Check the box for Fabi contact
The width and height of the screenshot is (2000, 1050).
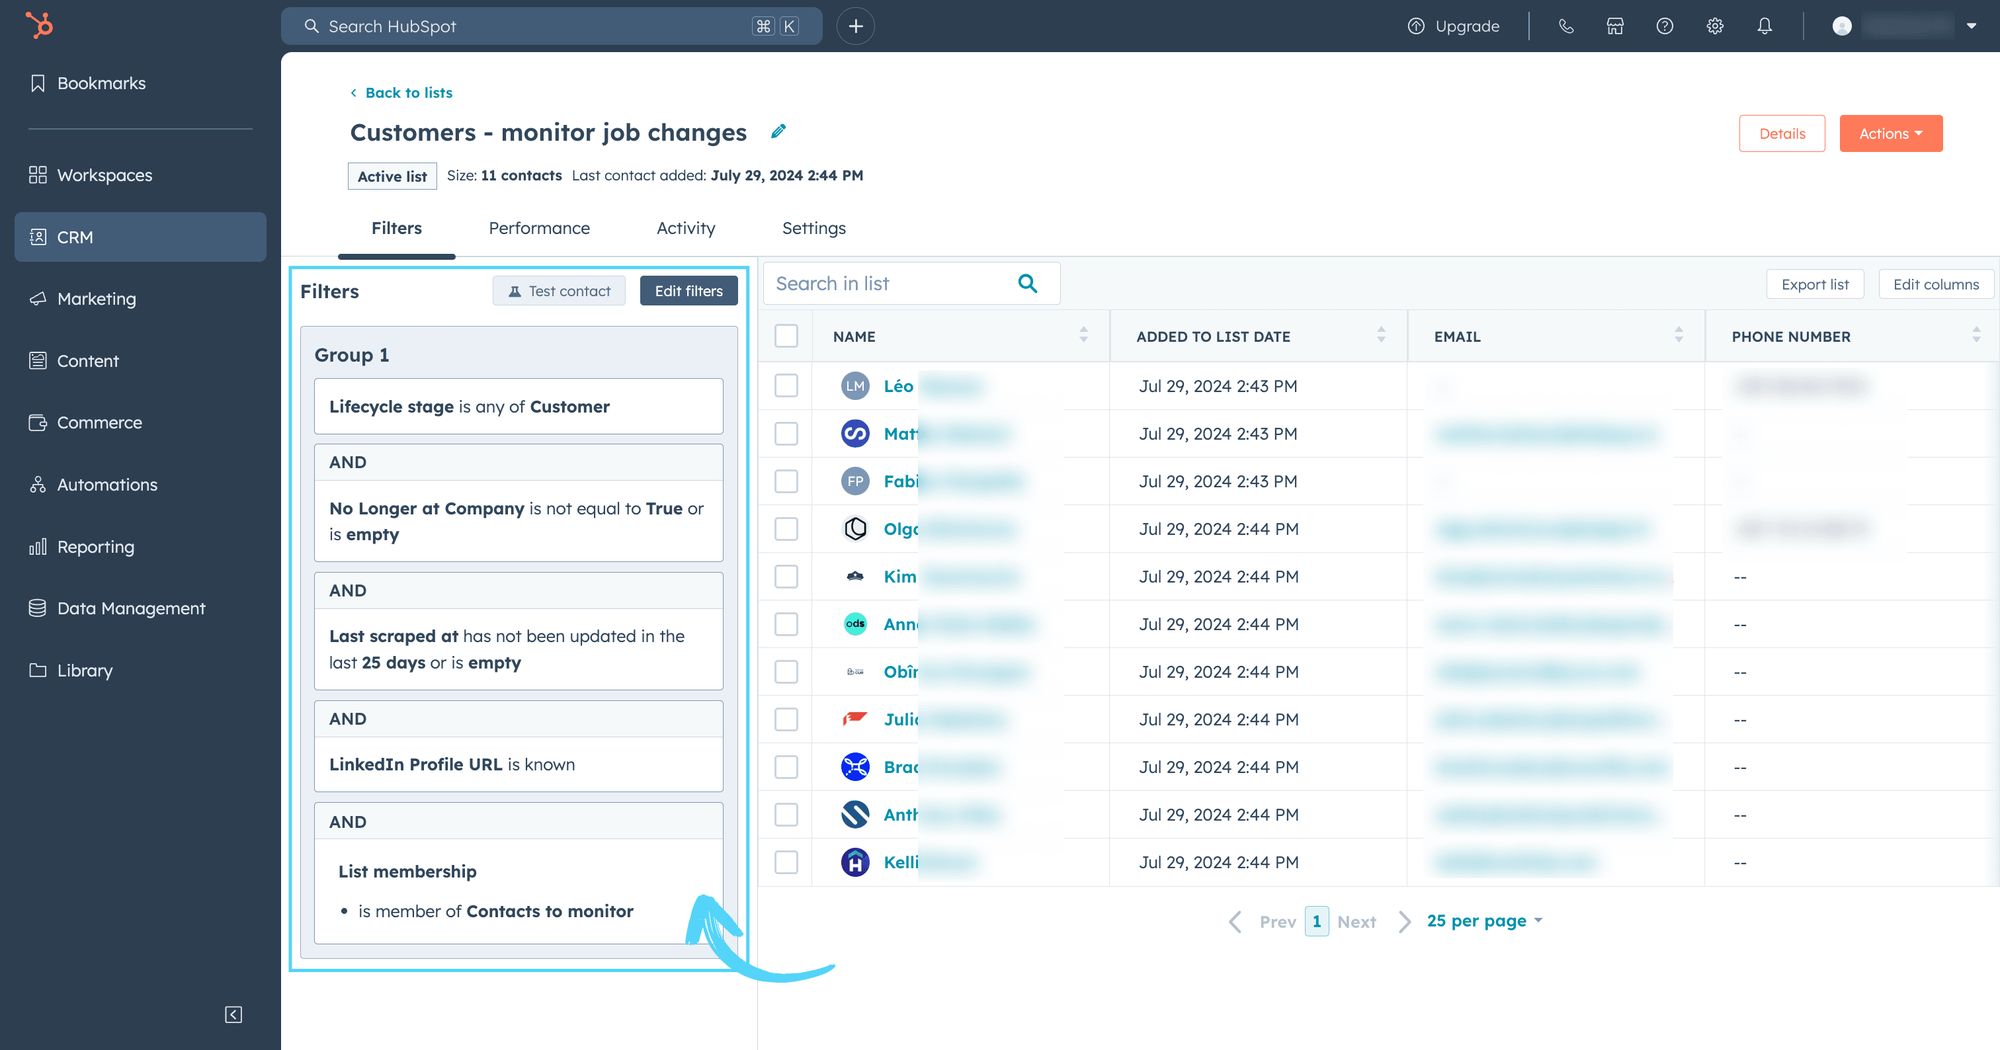(786, 481)
